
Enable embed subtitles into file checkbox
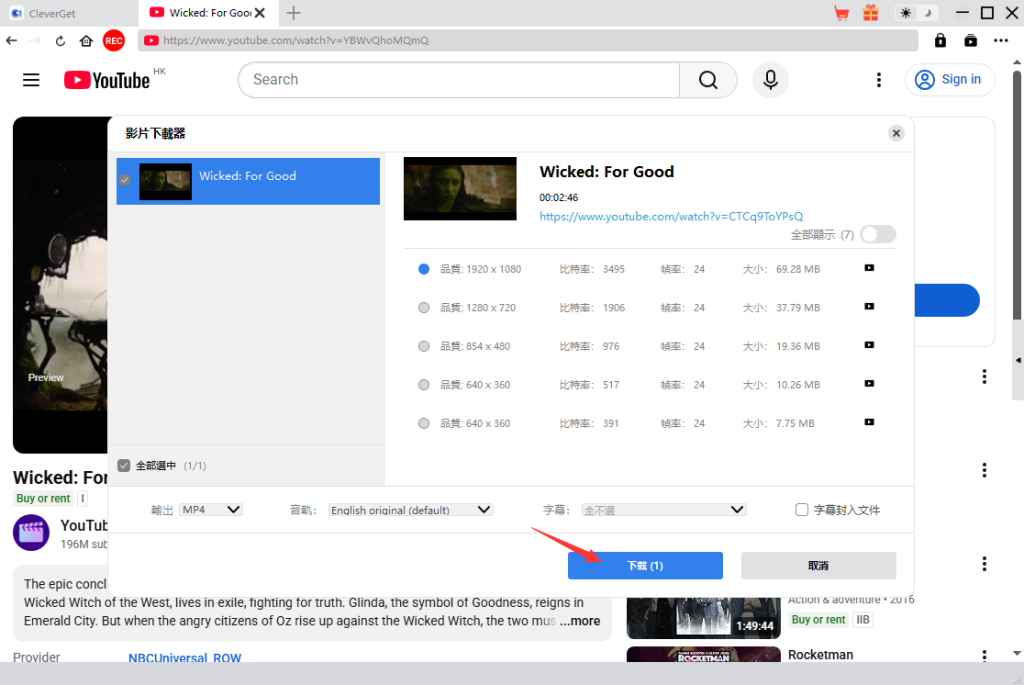pos(802,509)
